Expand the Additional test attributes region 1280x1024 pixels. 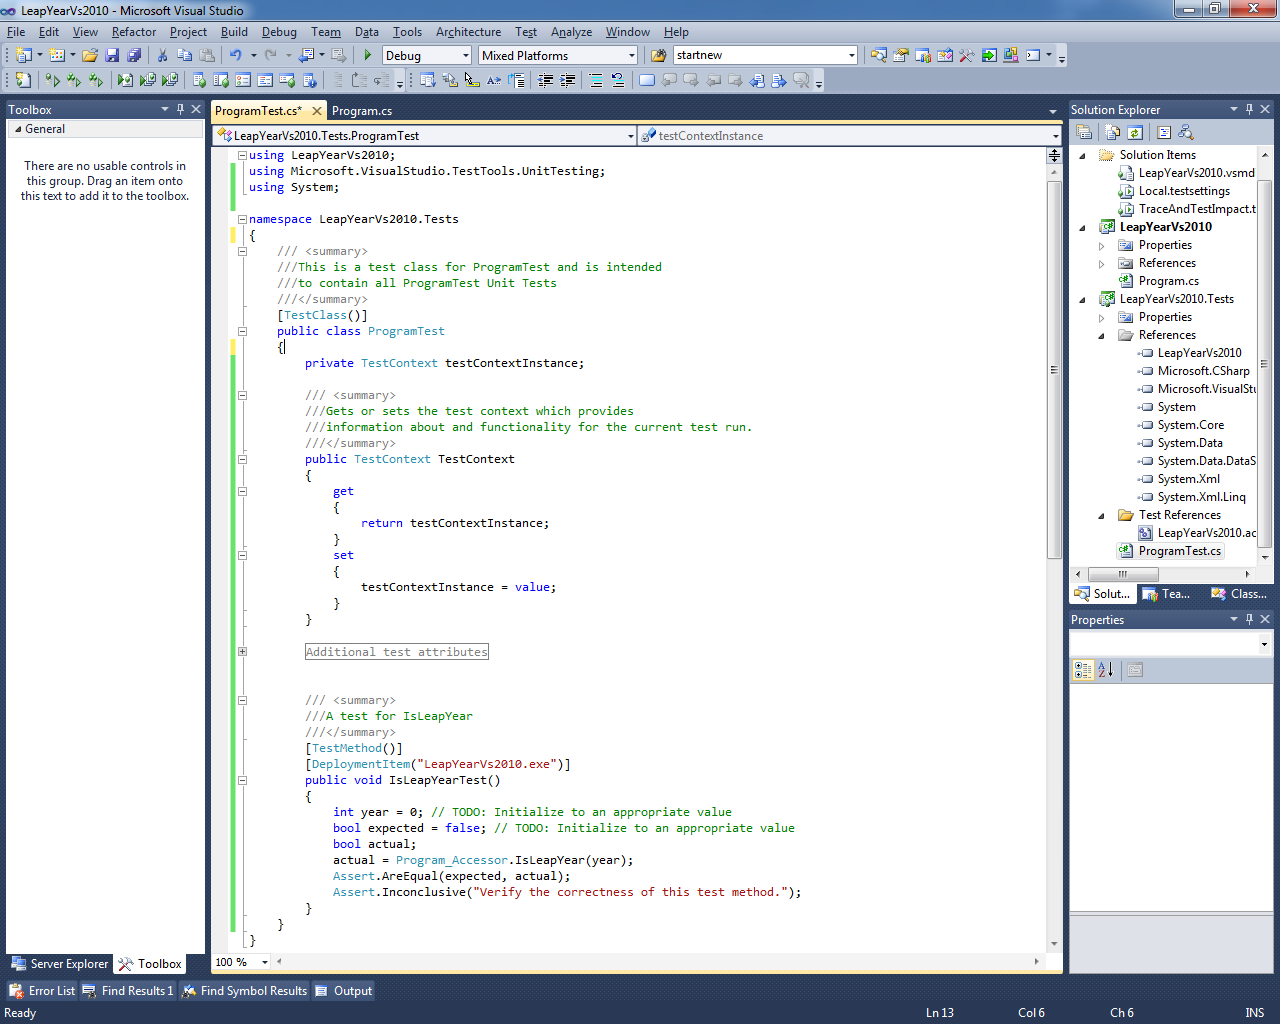point(242,651)
